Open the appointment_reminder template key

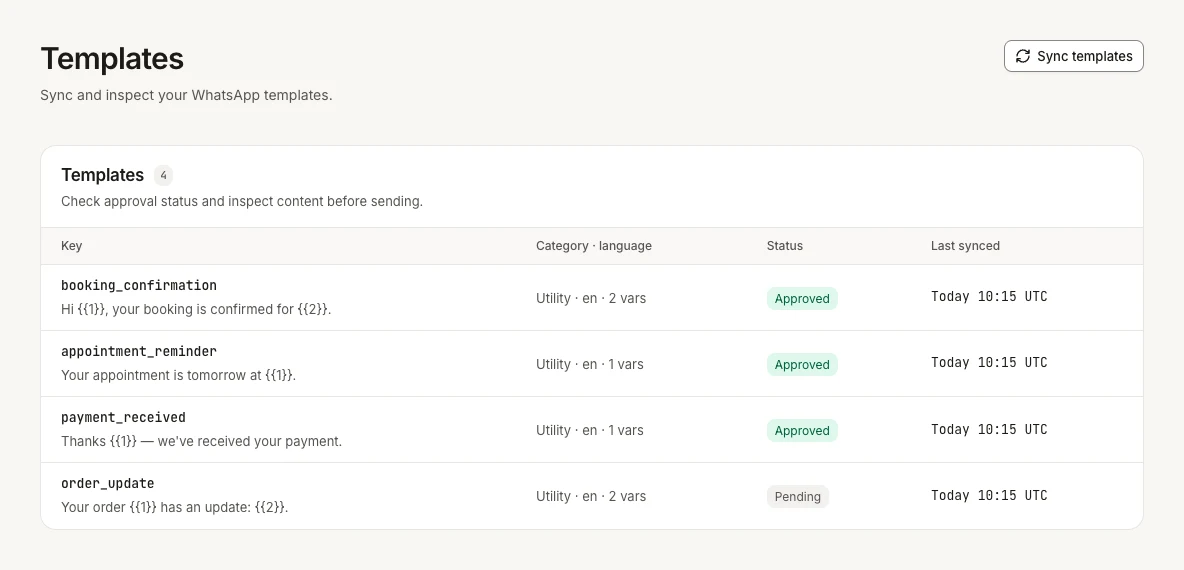(x=139, y=351)
